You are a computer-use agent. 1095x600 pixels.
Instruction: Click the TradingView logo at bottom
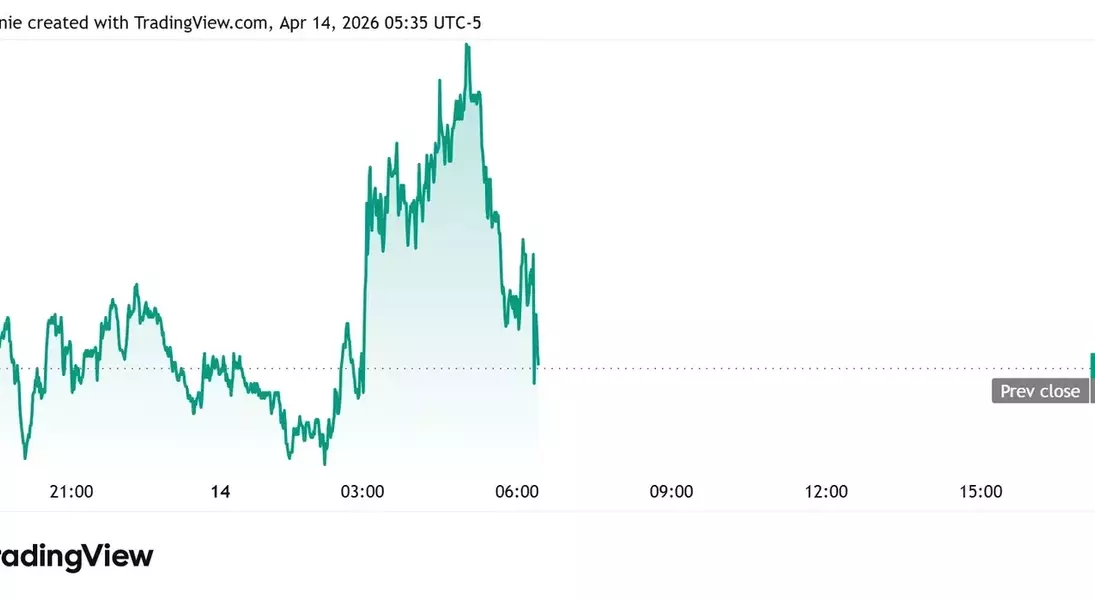click(x=76, y=557)
